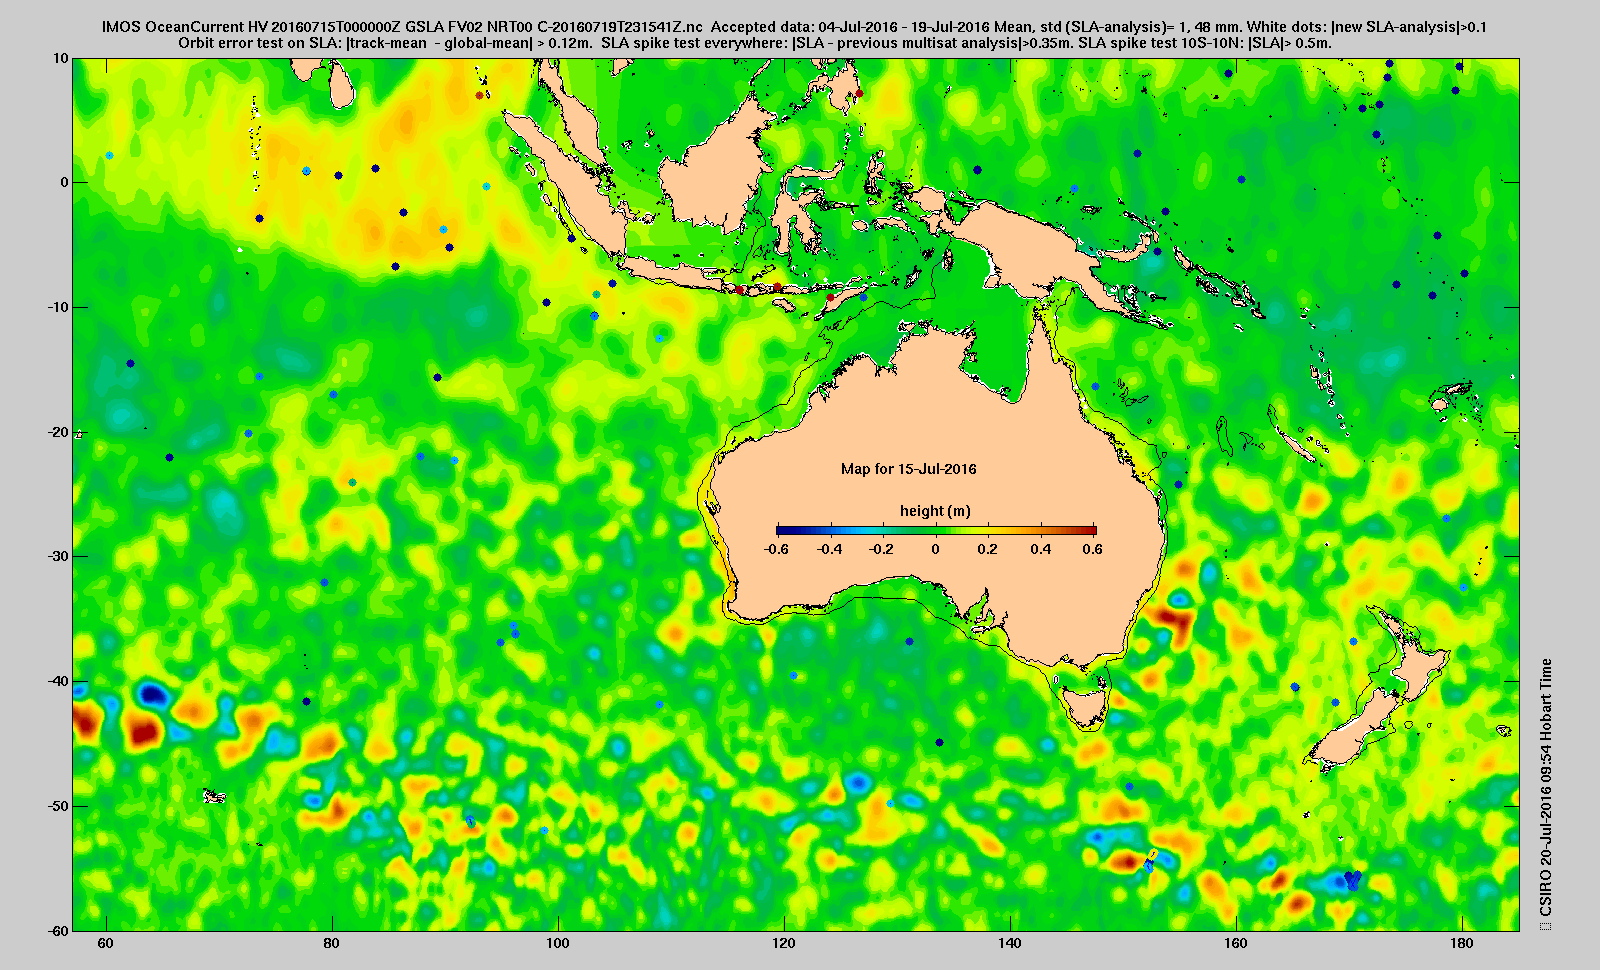The image size is (1600, 970).
Task: Click the -0.6 colorbar tick label
Action: [776, 549]
